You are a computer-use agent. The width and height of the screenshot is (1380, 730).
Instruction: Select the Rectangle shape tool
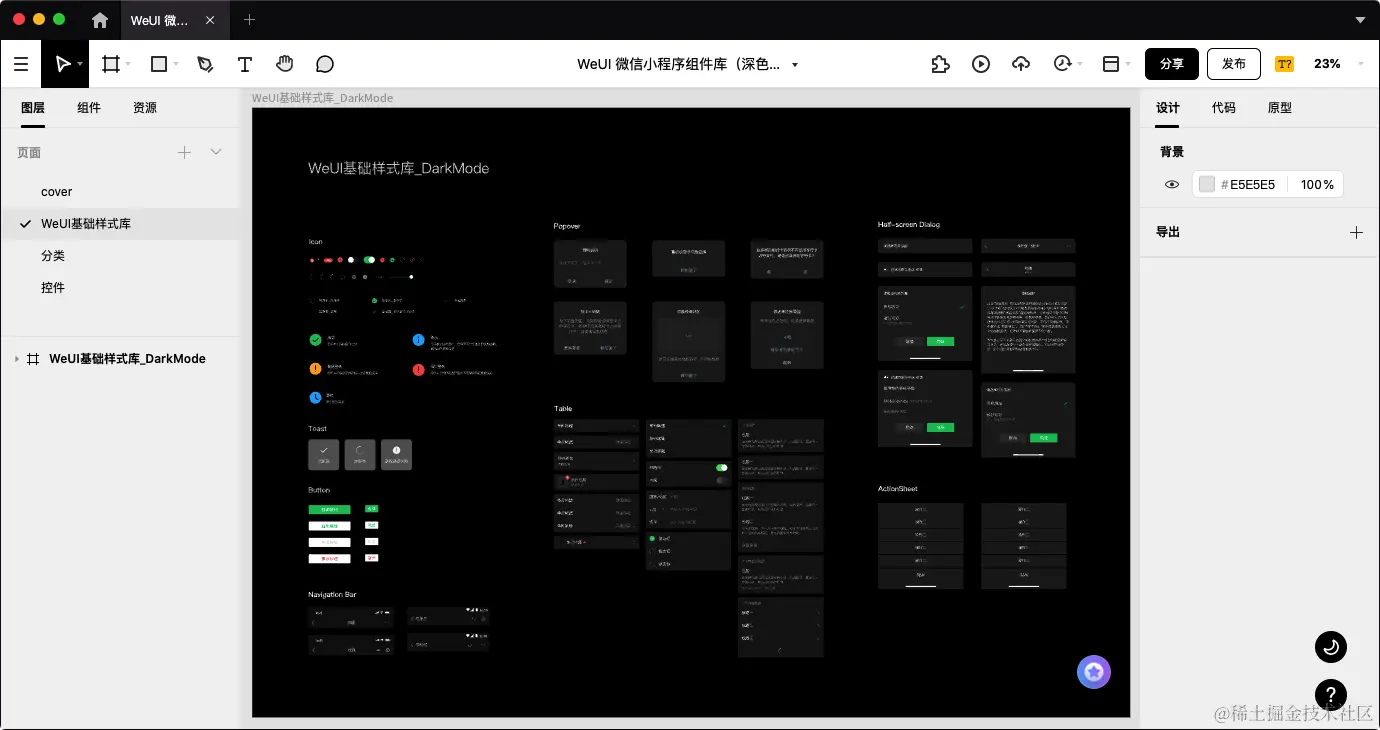[158, 64]
